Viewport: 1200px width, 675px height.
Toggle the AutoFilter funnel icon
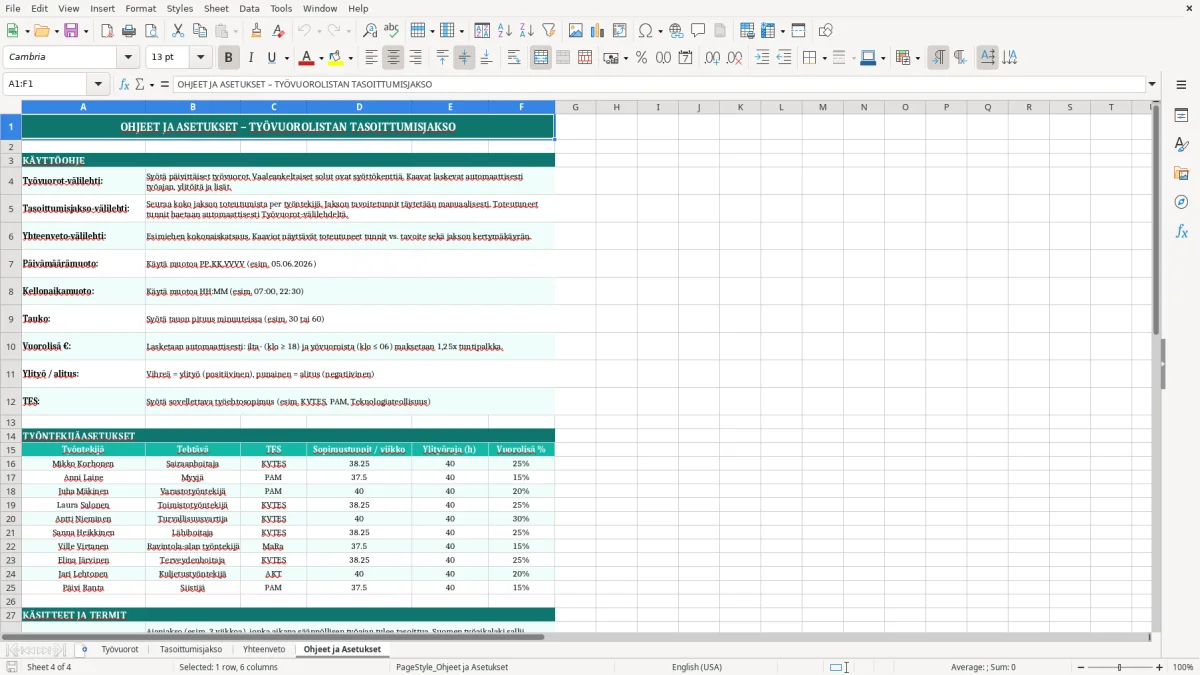[x=549, y=31]
